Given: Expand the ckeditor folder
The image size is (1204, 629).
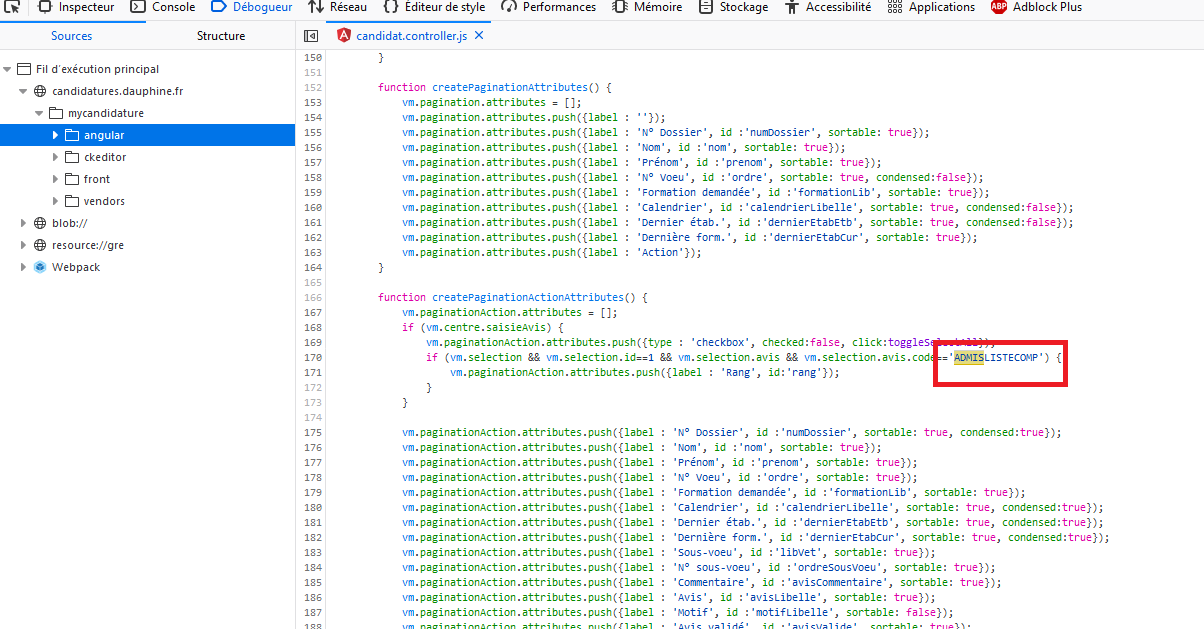Looking at the screenshot, I should (x=56, y=157).
